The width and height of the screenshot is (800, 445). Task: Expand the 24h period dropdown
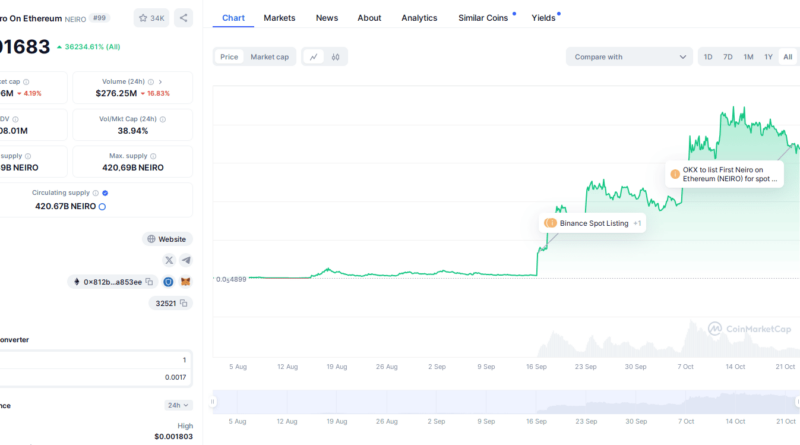pos(179,405)
